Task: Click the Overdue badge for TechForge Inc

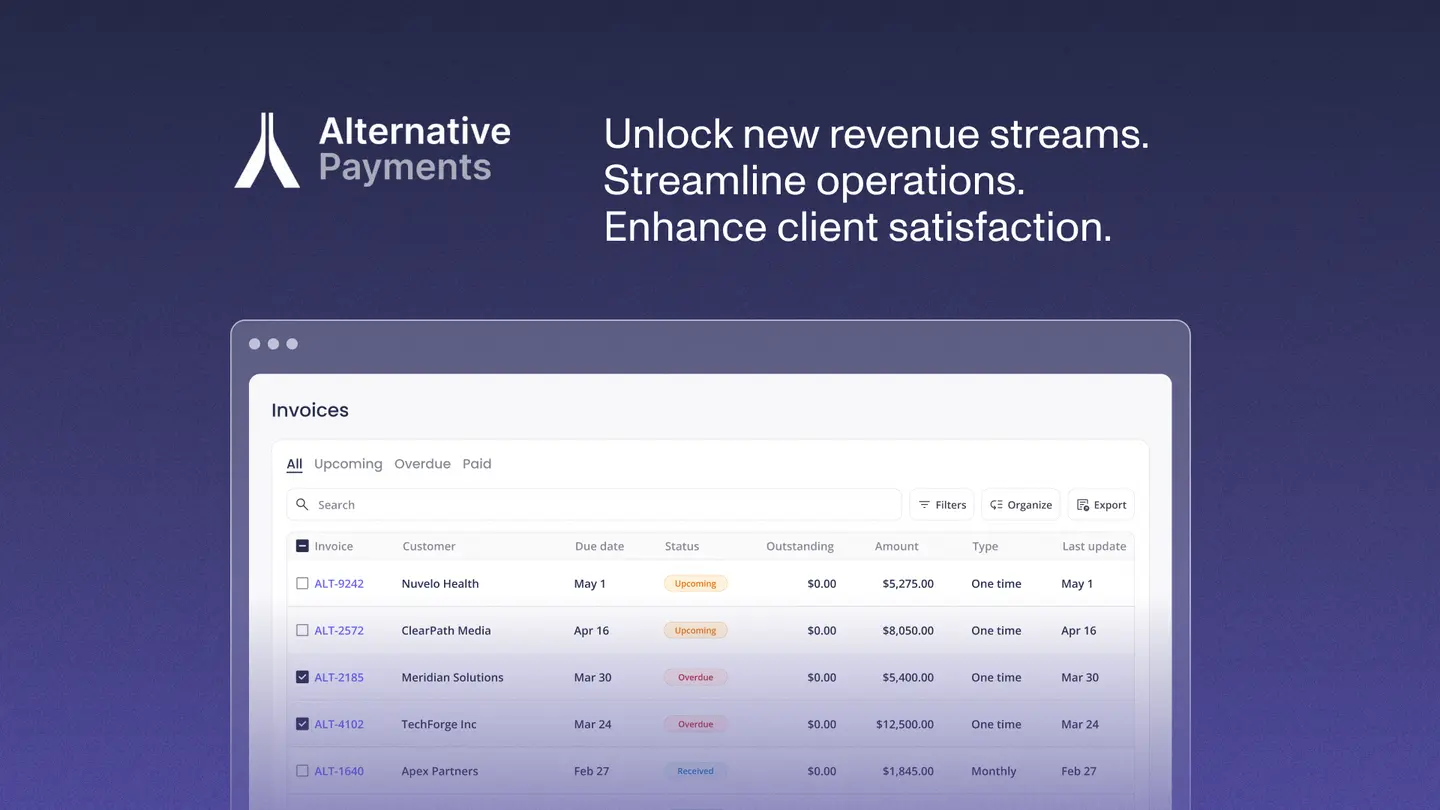Action: tap(695, 725)
